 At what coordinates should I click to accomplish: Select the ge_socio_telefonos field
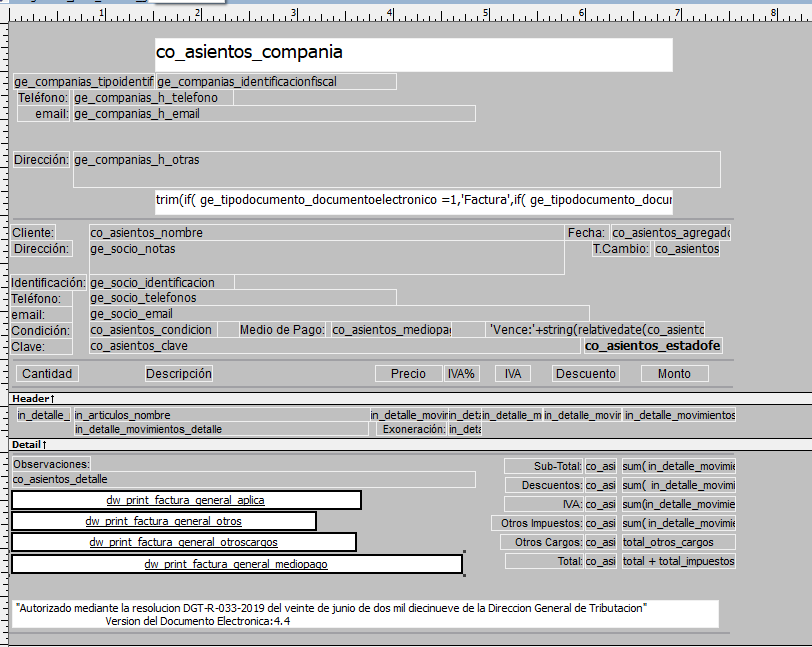coord(243,298)
